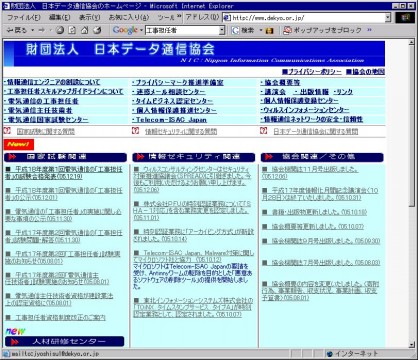The height and width of the screenshot is (360, 418).
Task: Follow the プライバシーポリシー link at top right
Action: tap(312, 72)
